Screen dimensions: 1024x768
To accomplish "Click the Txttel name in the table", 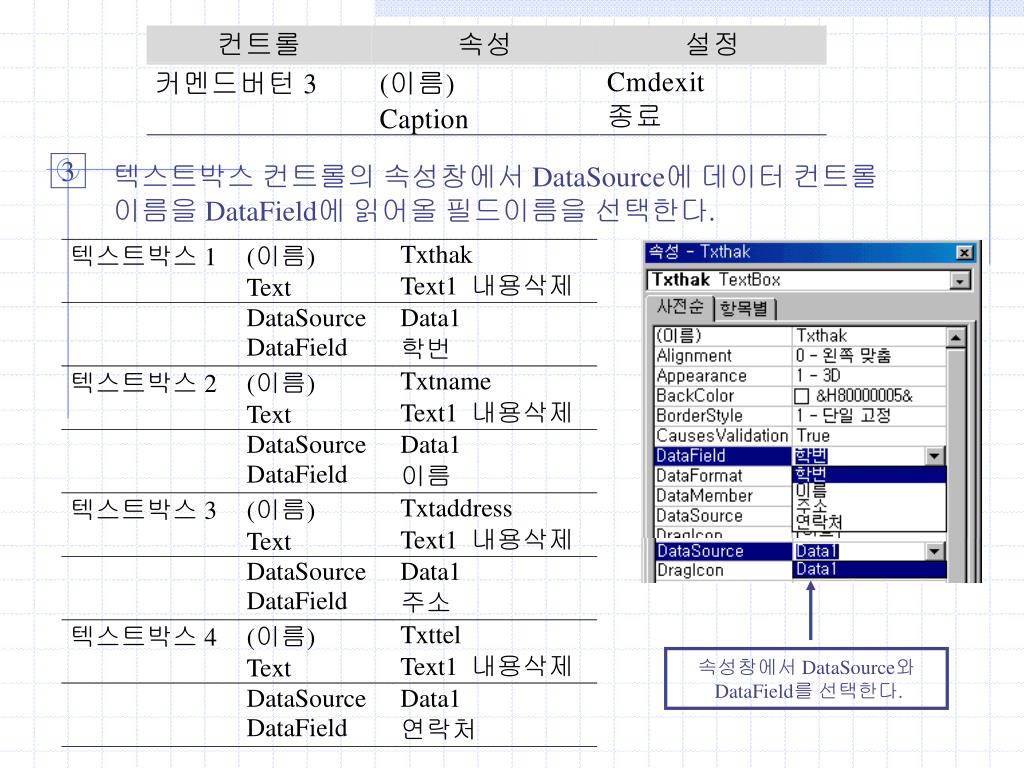I will 430,635.
